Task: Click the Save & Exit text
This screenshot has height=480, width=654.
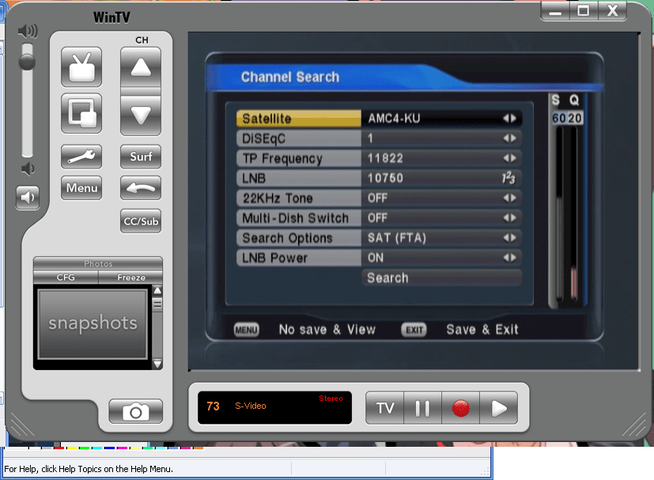Action: [x=482, y=329]
